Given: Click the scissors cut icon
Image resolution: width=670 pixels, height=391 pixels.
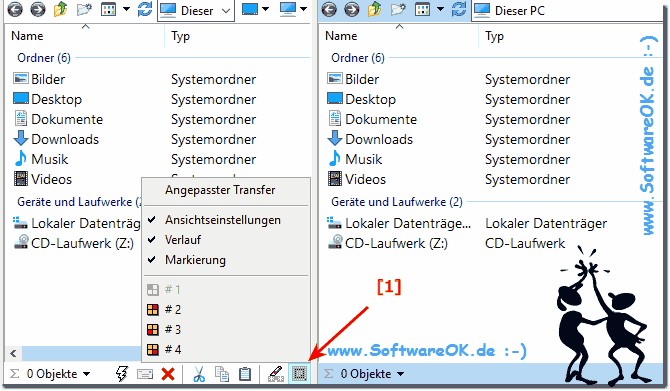Looking at the screenshot, I should point(199,374).
